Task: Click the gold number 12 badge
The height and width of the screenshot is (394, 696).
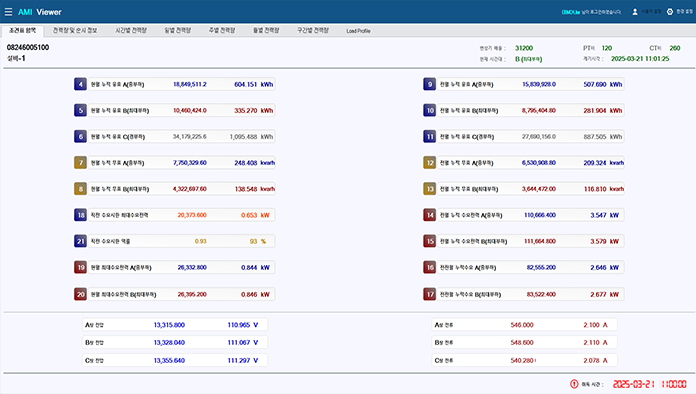Action: [x=430, y=163]
